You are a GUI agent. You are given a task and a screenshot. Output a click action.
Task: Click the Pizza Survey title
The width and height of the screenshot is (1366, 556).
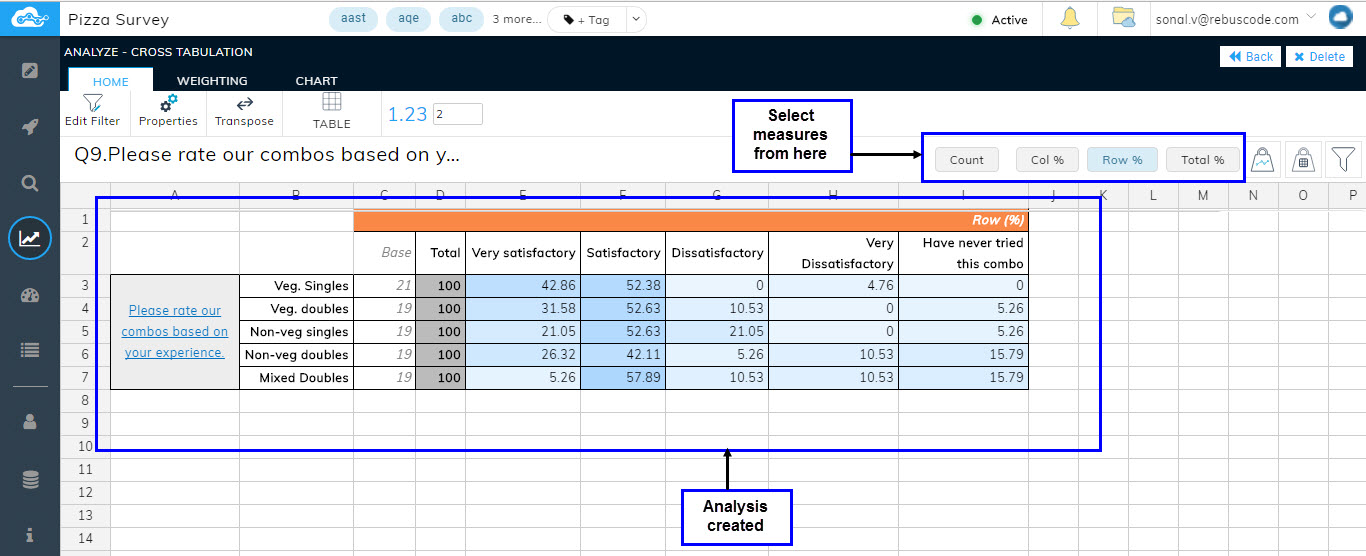coord(119,19)
